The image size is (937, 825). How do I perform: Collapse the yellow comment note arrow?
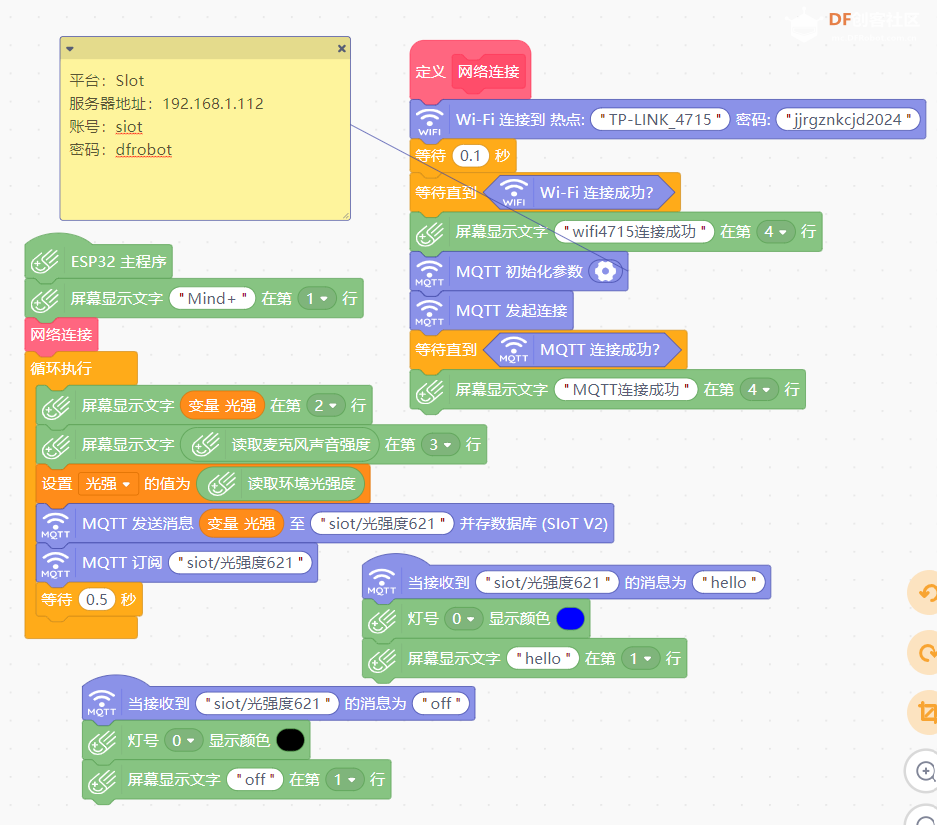tap(70, 49)
